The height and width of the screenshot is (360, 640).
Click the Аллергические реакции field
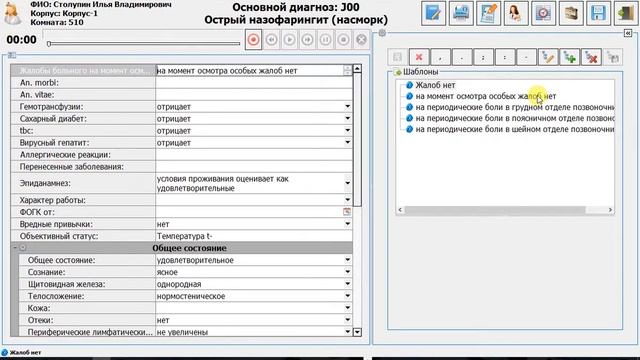tap(254, 155)
